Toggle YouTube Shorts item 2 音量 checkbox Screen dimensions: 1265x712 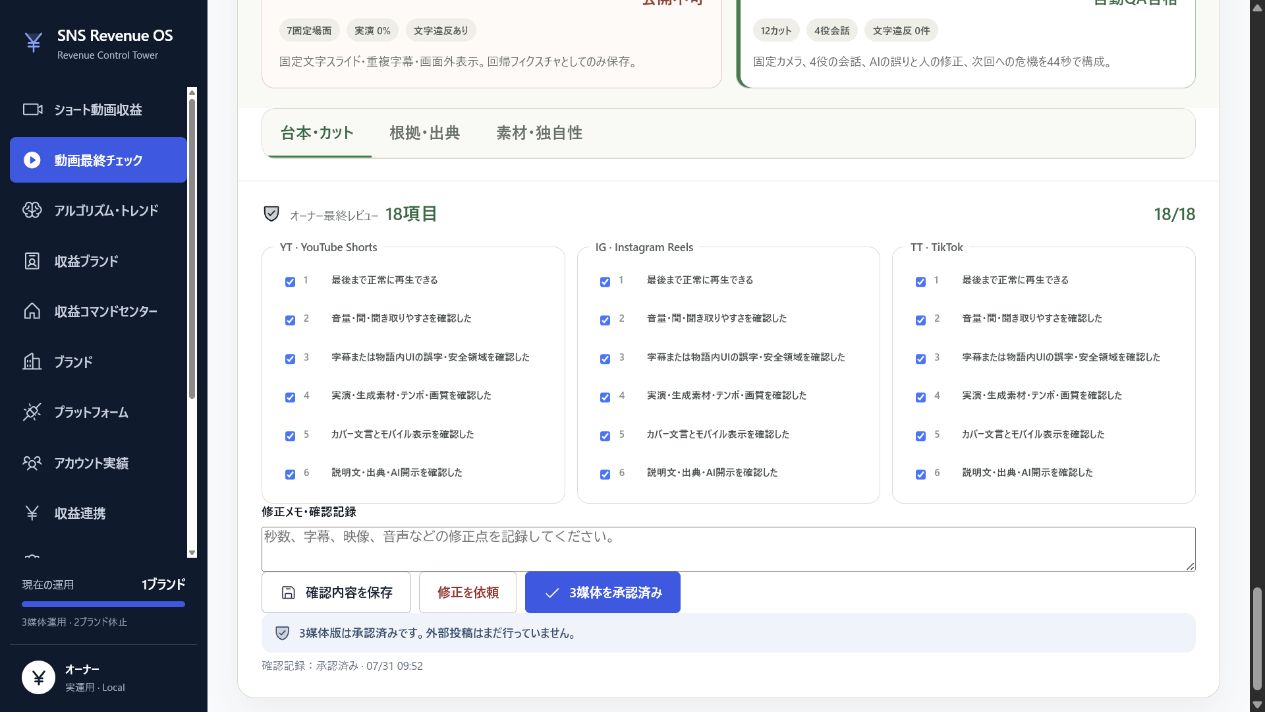[290, 320]
